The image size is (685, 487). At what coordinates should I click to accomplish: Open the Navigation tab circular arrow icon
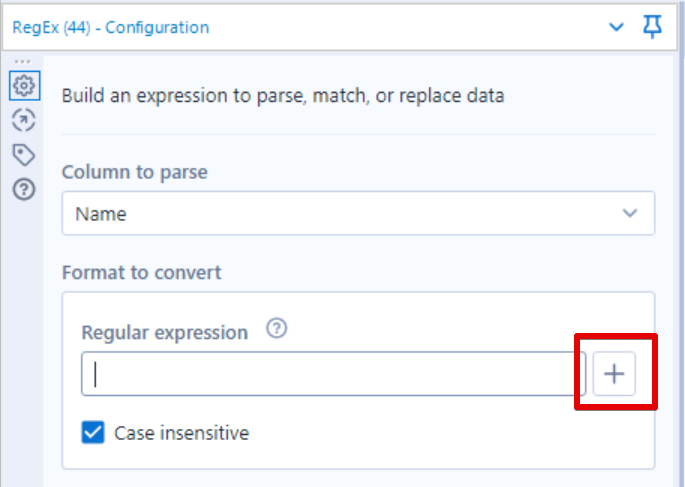point(24,120)
